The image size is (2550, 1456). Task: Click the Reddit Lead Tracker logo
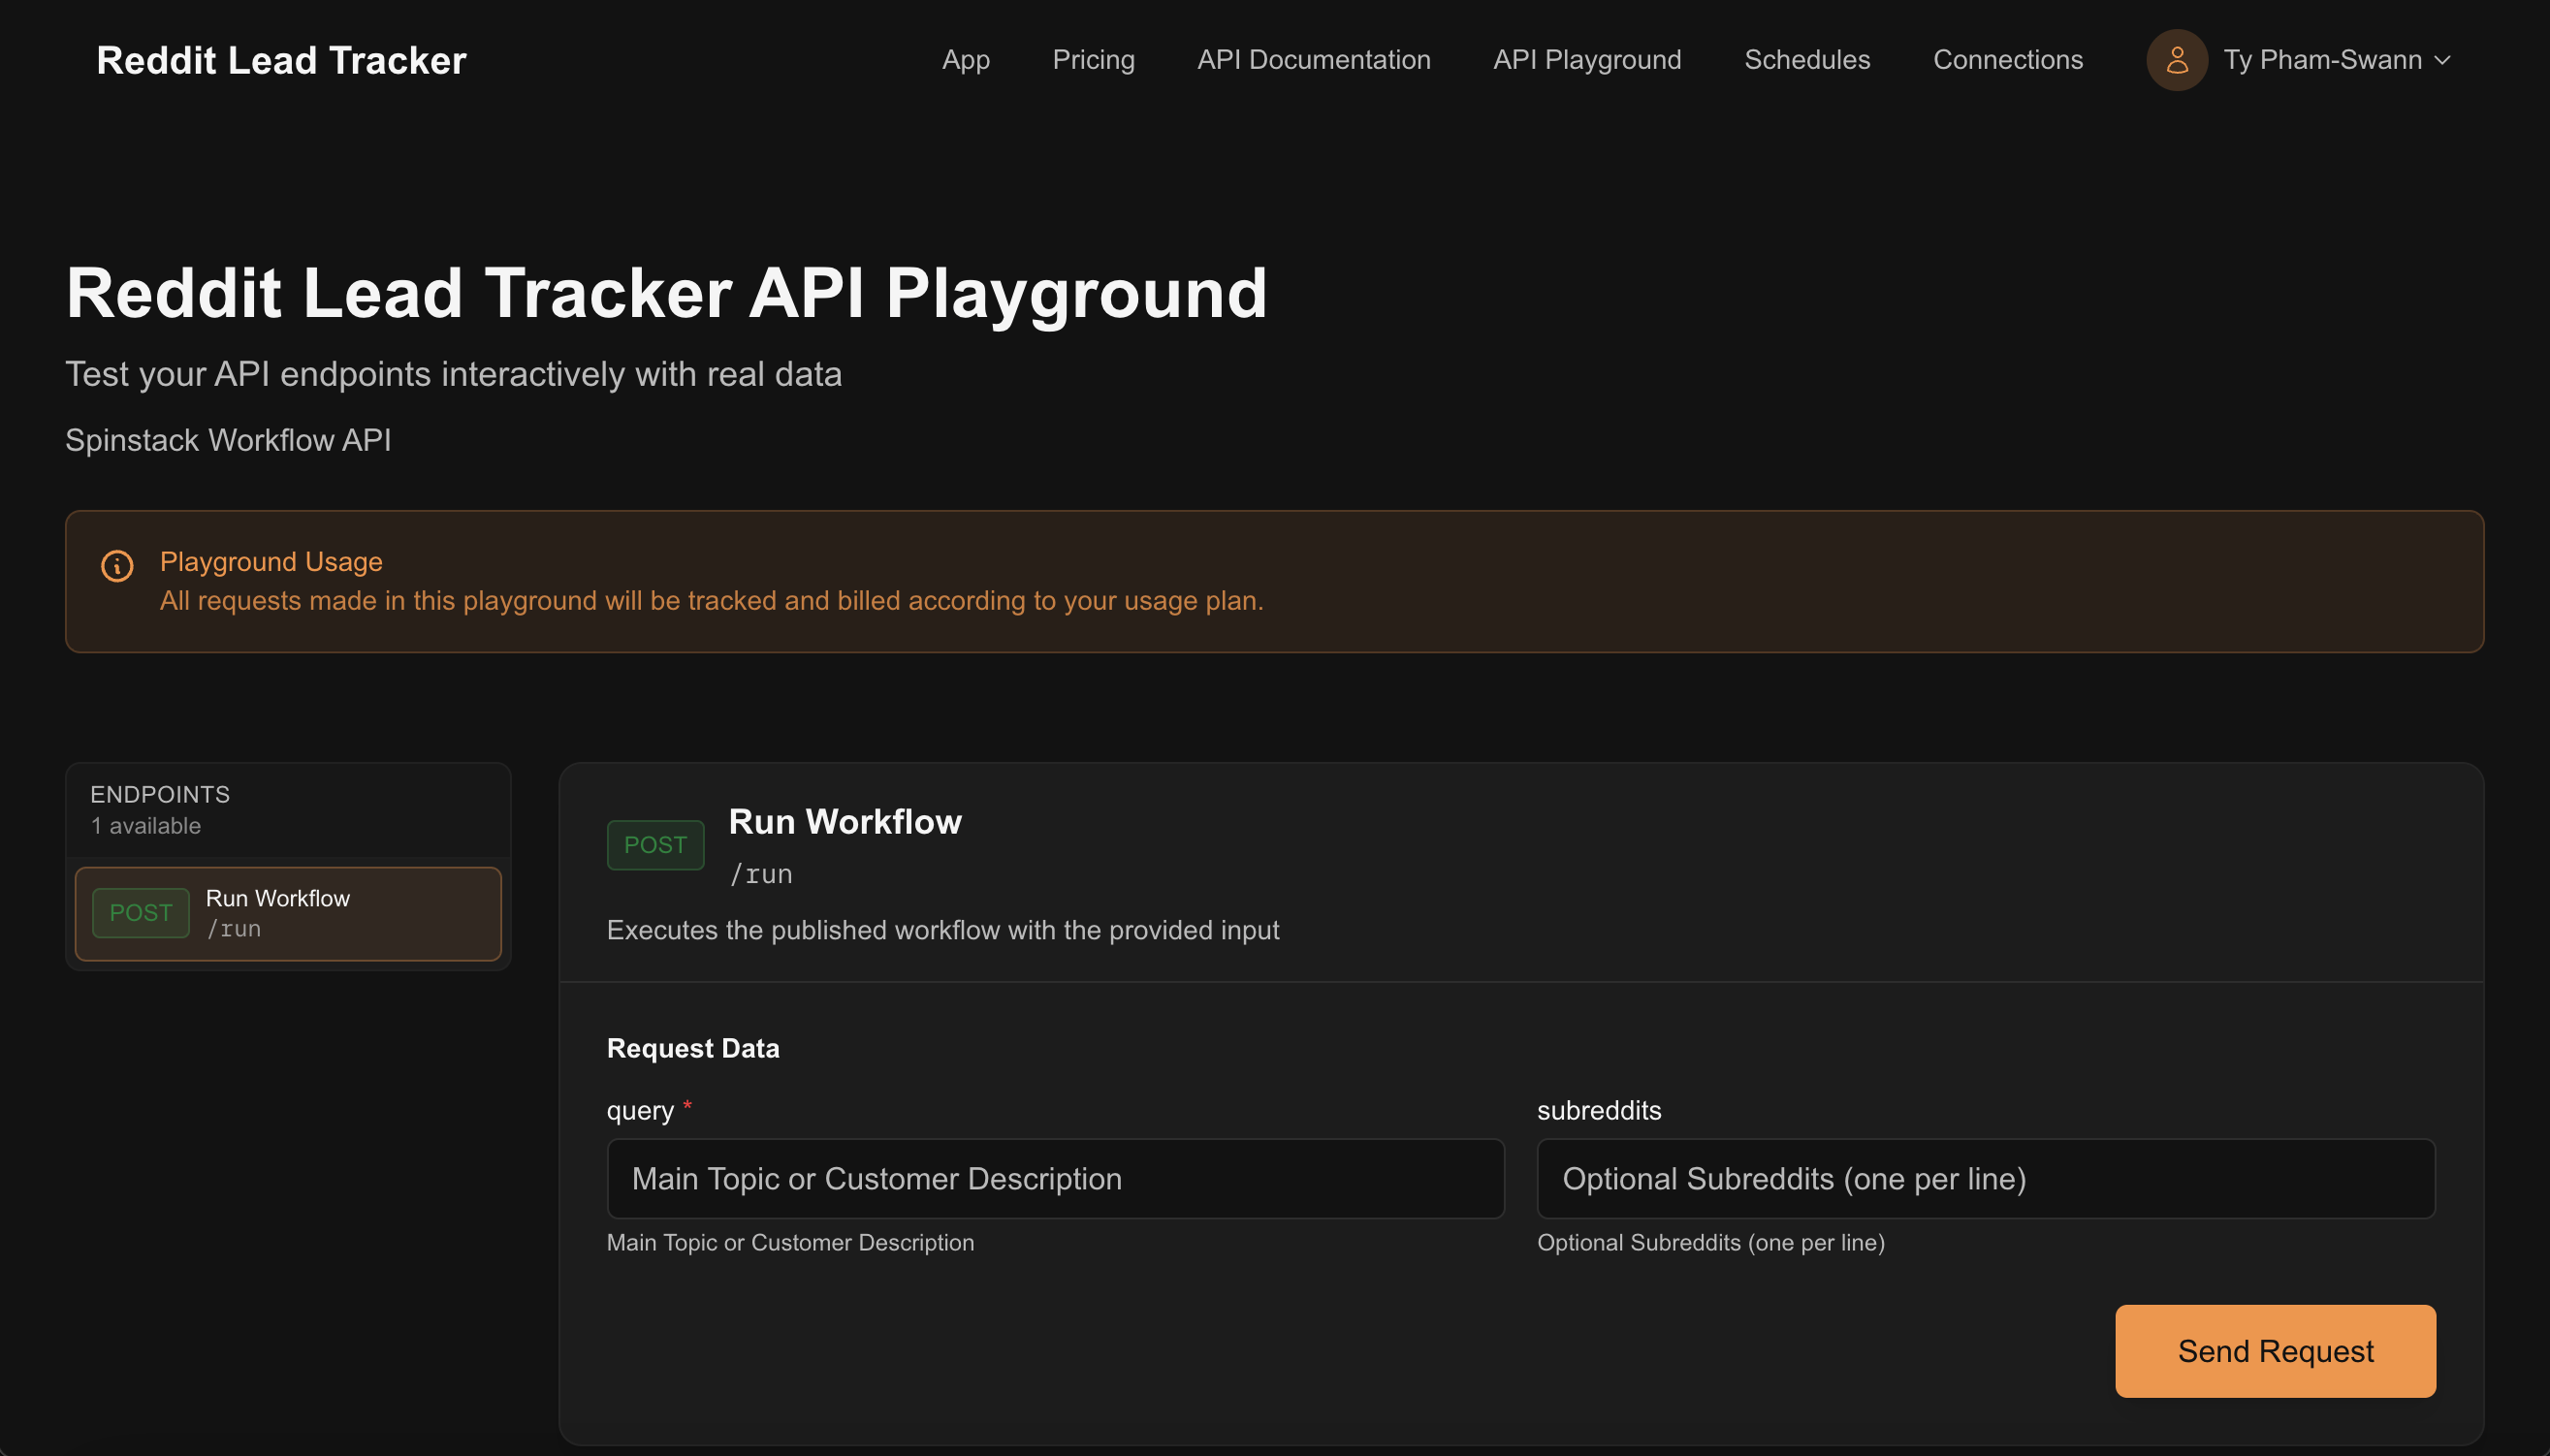pos(280,60)
